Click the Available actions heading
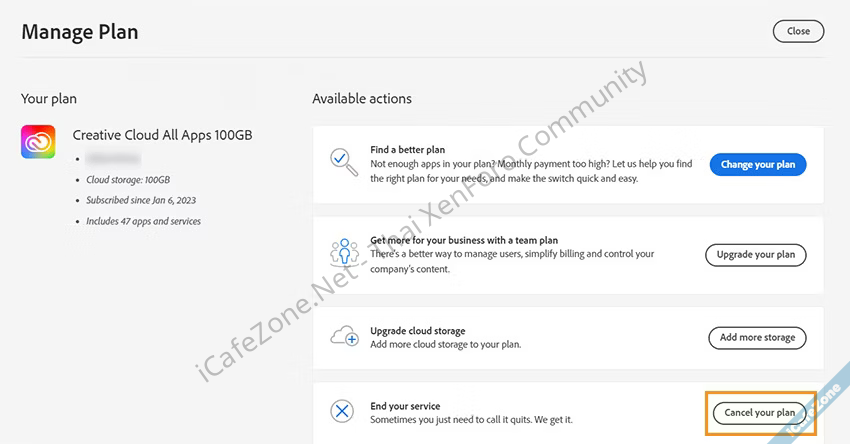The image size is (850, 444). 362,99
